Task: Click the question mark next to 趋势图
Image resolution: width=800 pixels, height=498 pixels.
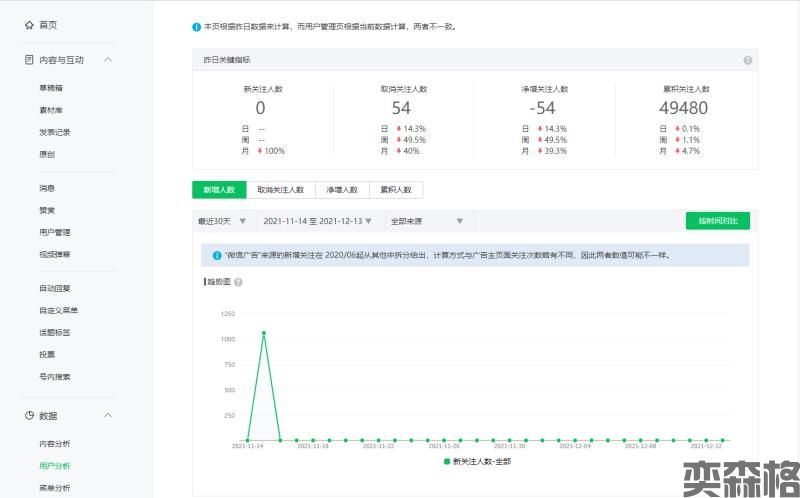Action: click(238, 282)
